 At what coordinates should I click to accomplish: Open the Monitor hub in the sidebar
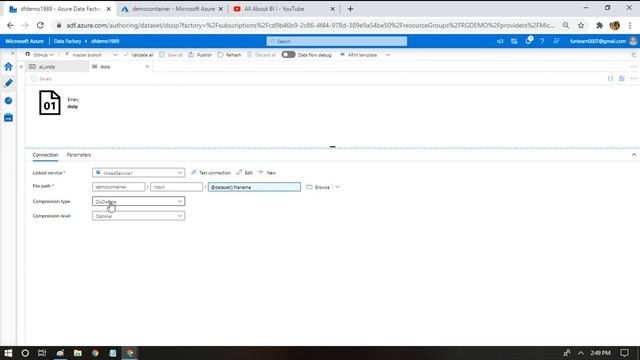click(8, 100)
